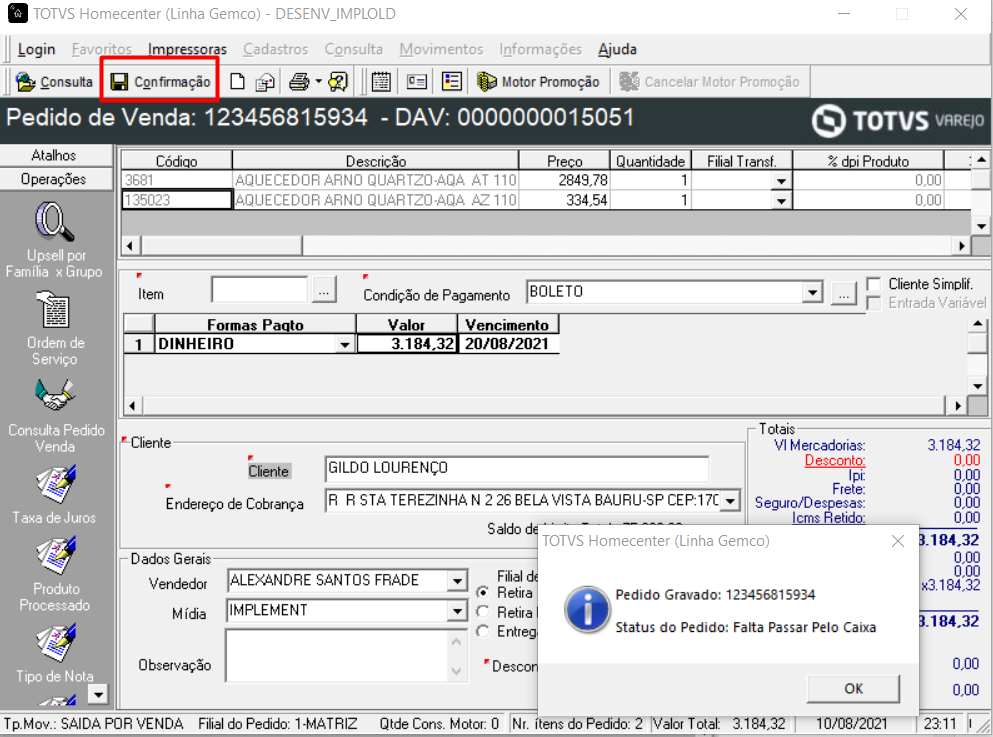Launch Motor Promoção
Image resolution: width=993 pixels, height=737 pixels.
pos(538,82)
